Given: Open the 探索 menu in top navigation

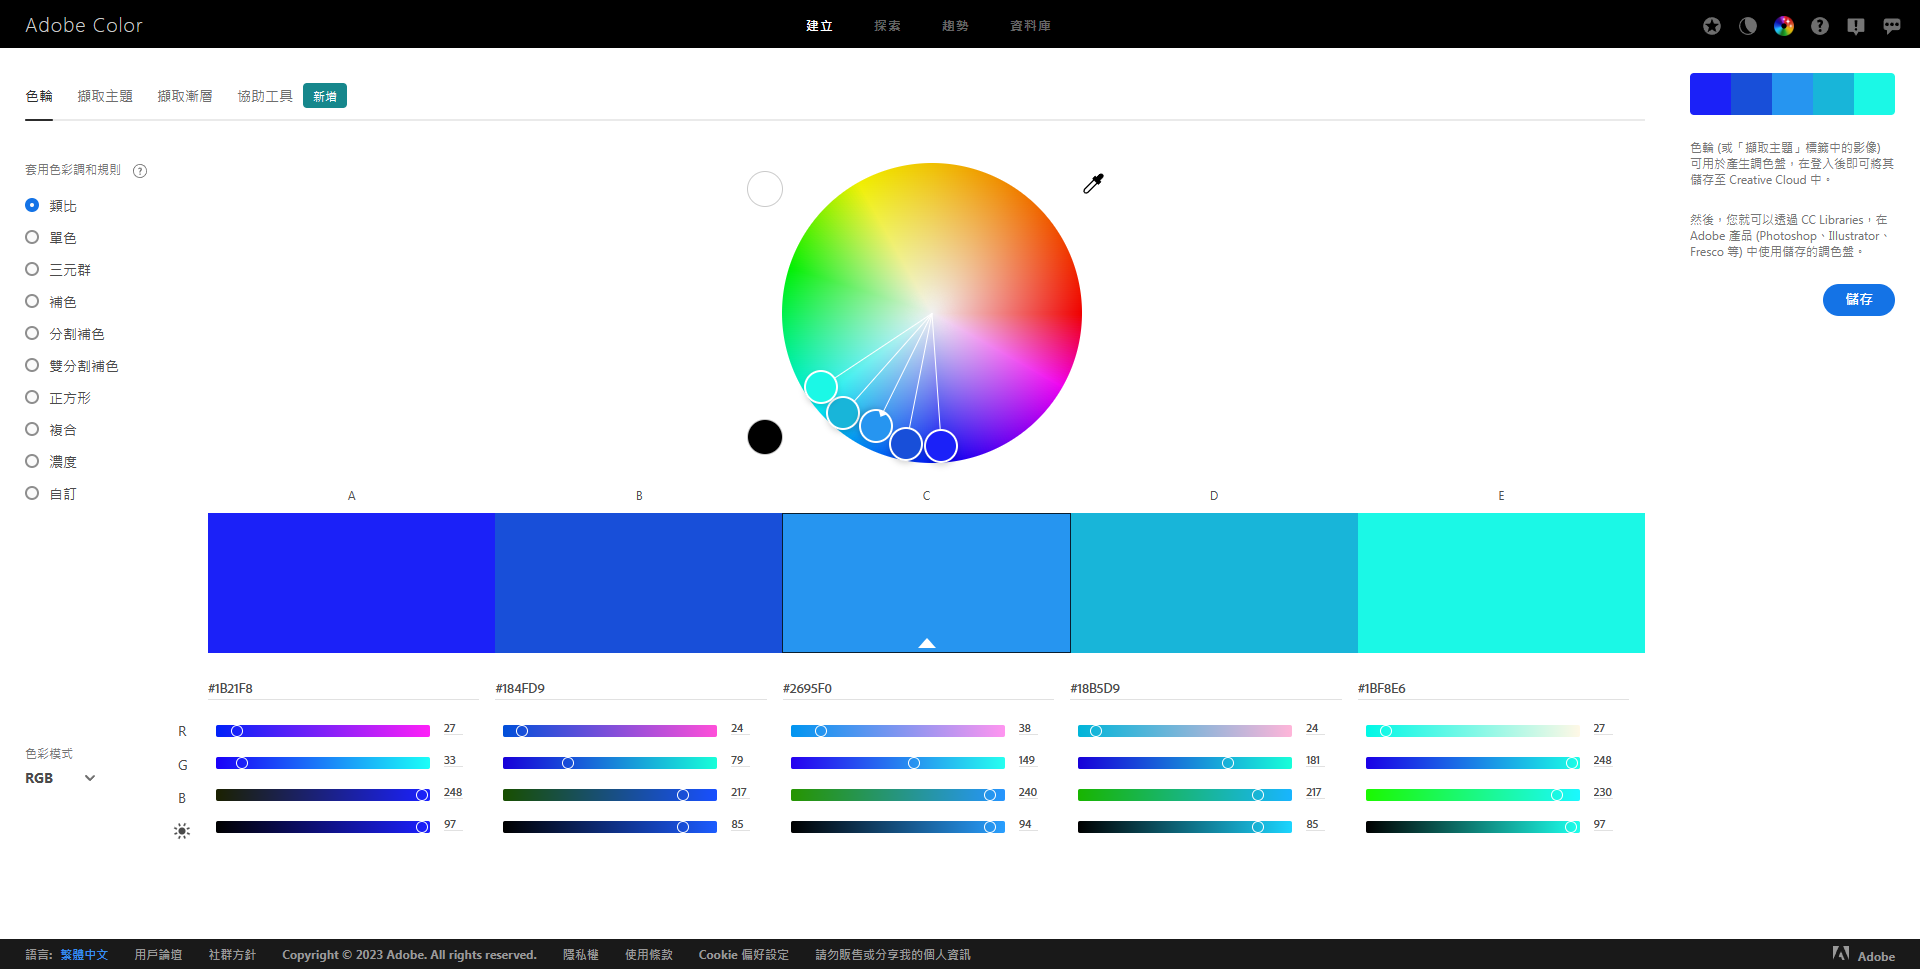Looking at the screenshot, I should (887, 26).
